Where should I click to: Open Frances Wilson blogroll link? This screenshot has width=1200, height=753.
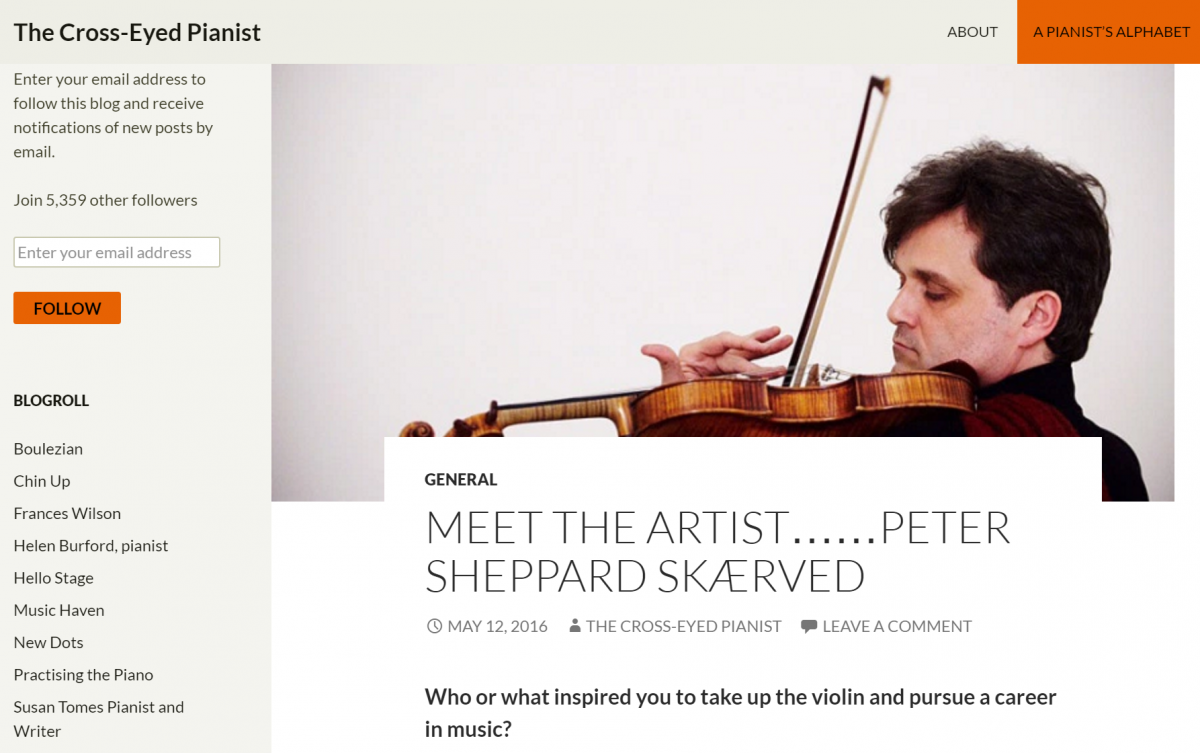pos(67,513)
